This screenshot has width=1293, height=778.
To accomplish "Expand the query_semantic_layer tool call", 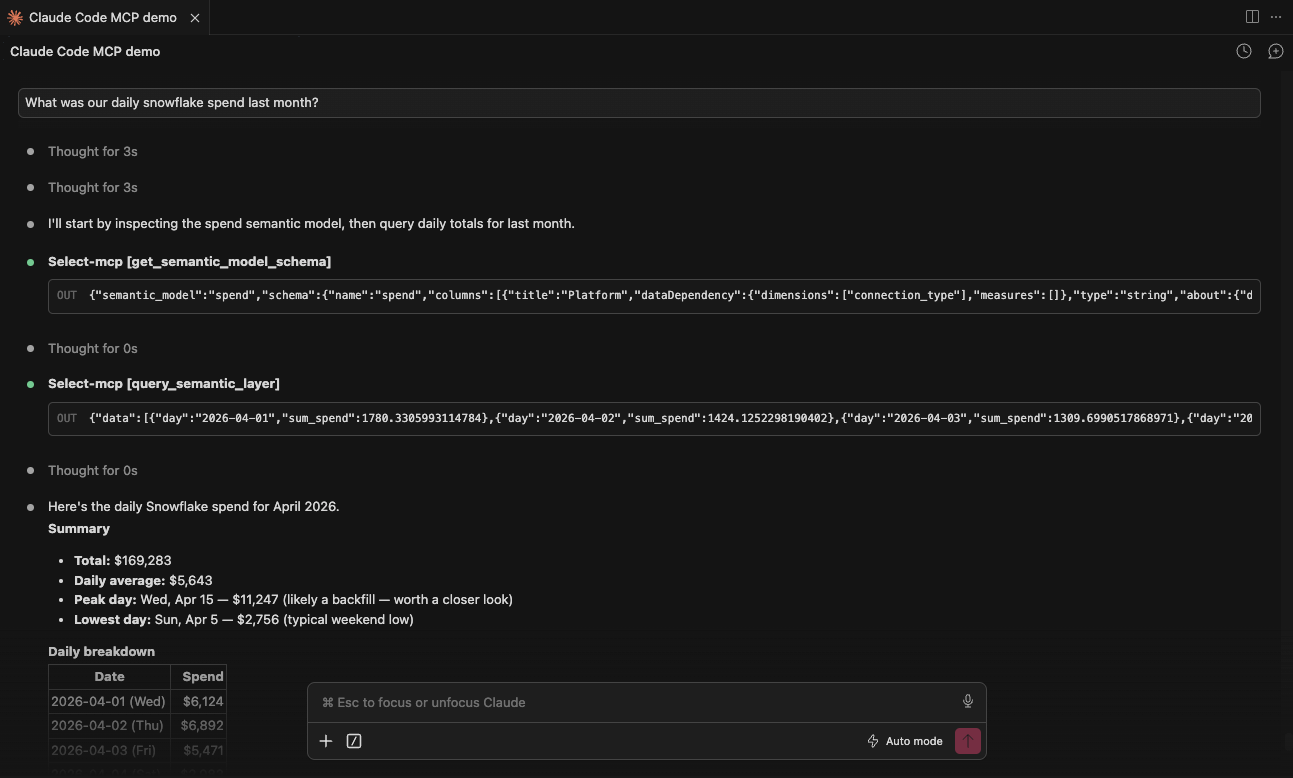I will coord(164,384).
